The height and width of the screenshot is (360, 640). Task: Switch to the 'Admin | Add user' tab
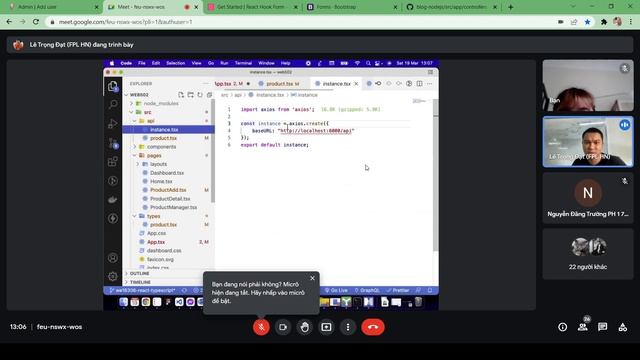pos(53,7)
